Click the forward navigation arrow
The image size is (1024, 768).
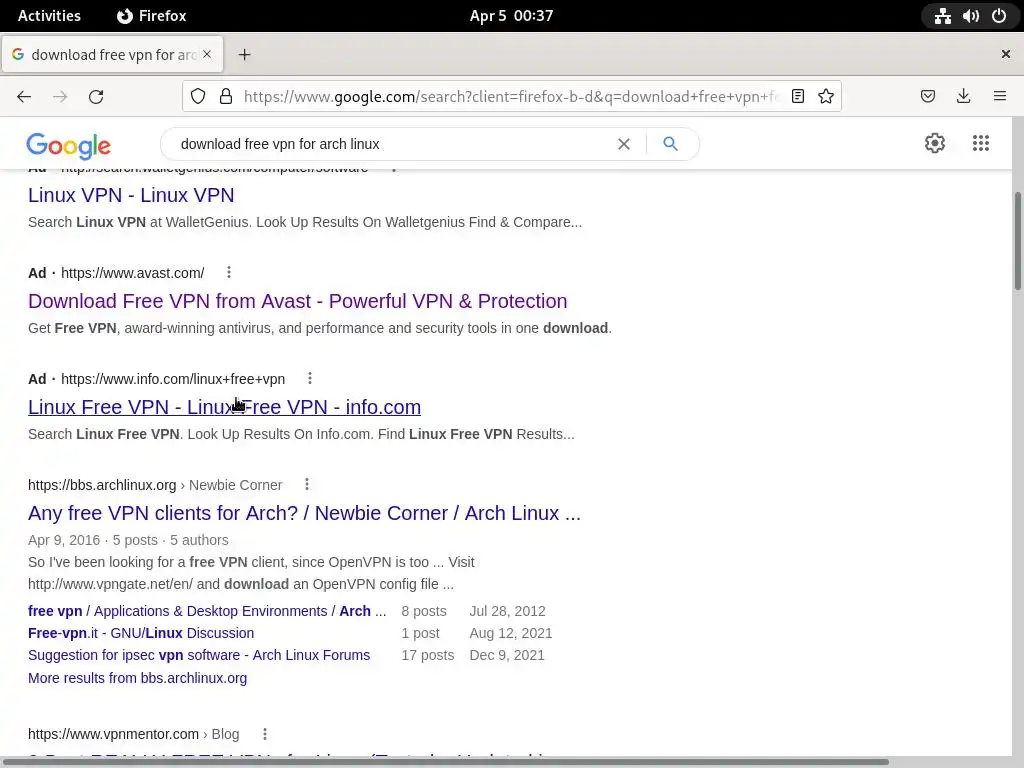pos(60,97)
